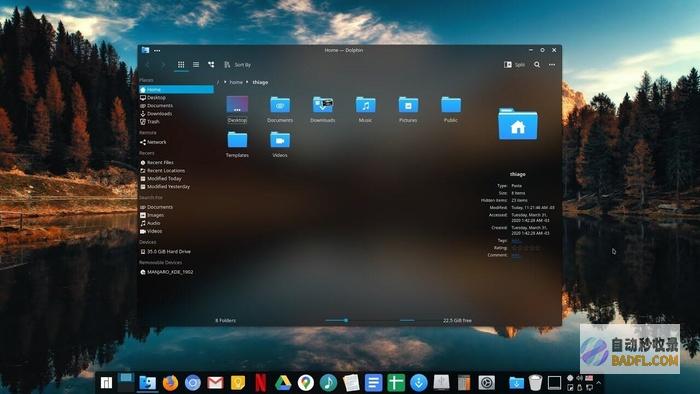
Task: Expand the arrow before thiago breadcrumb
Action: 247,82
